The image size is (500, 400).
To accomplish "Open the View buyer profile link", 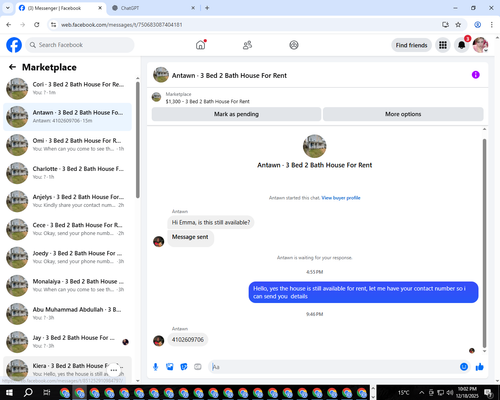I will [x=341, y=198].
